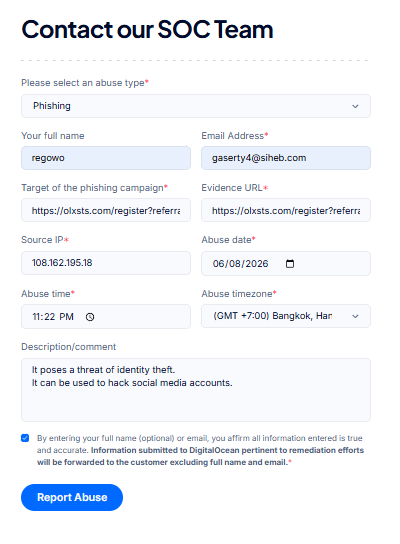
Task: Open the calendar picker icon for Abuse date
Action: 290,264
